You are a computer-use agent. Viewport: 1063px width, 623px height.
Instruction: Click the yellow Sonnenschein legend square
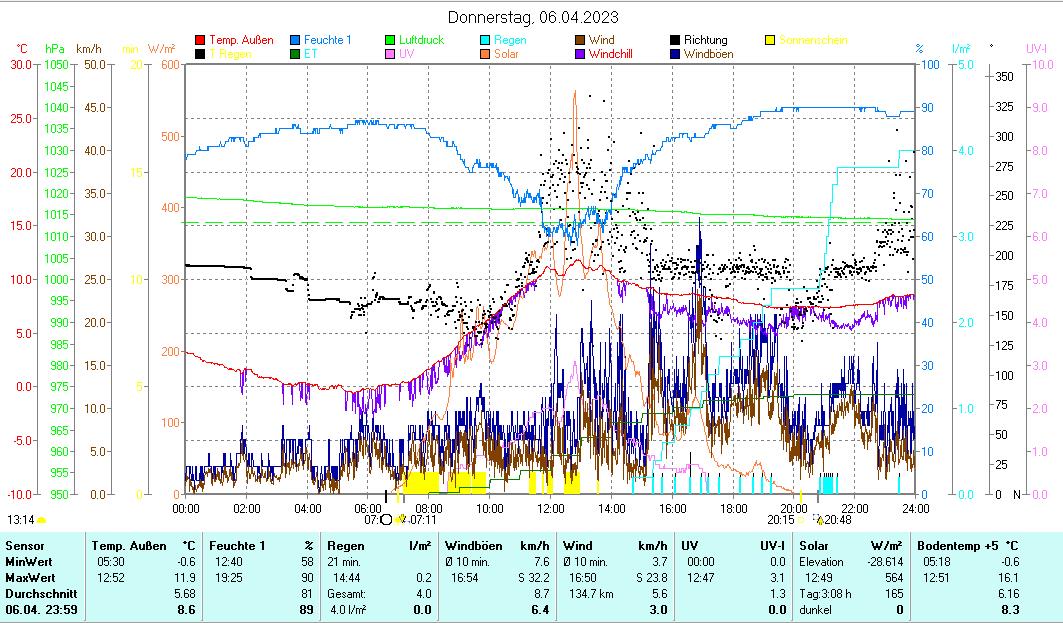pyautogui.click(x=770, y=40)
